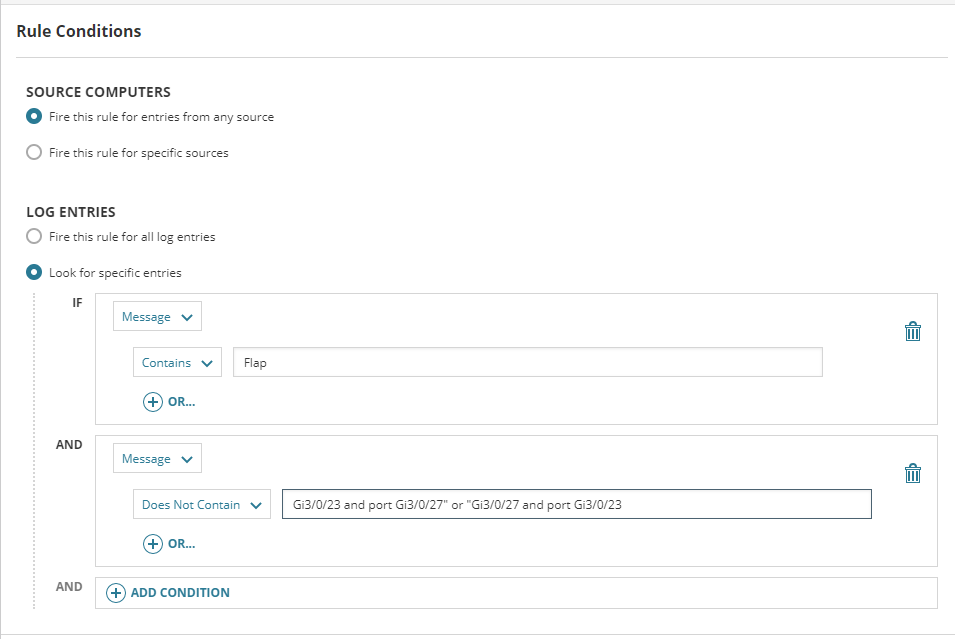Open the Message dropdown in the AND condition
The height and width of the screenshot is (639, 955).
click(157, 459)
